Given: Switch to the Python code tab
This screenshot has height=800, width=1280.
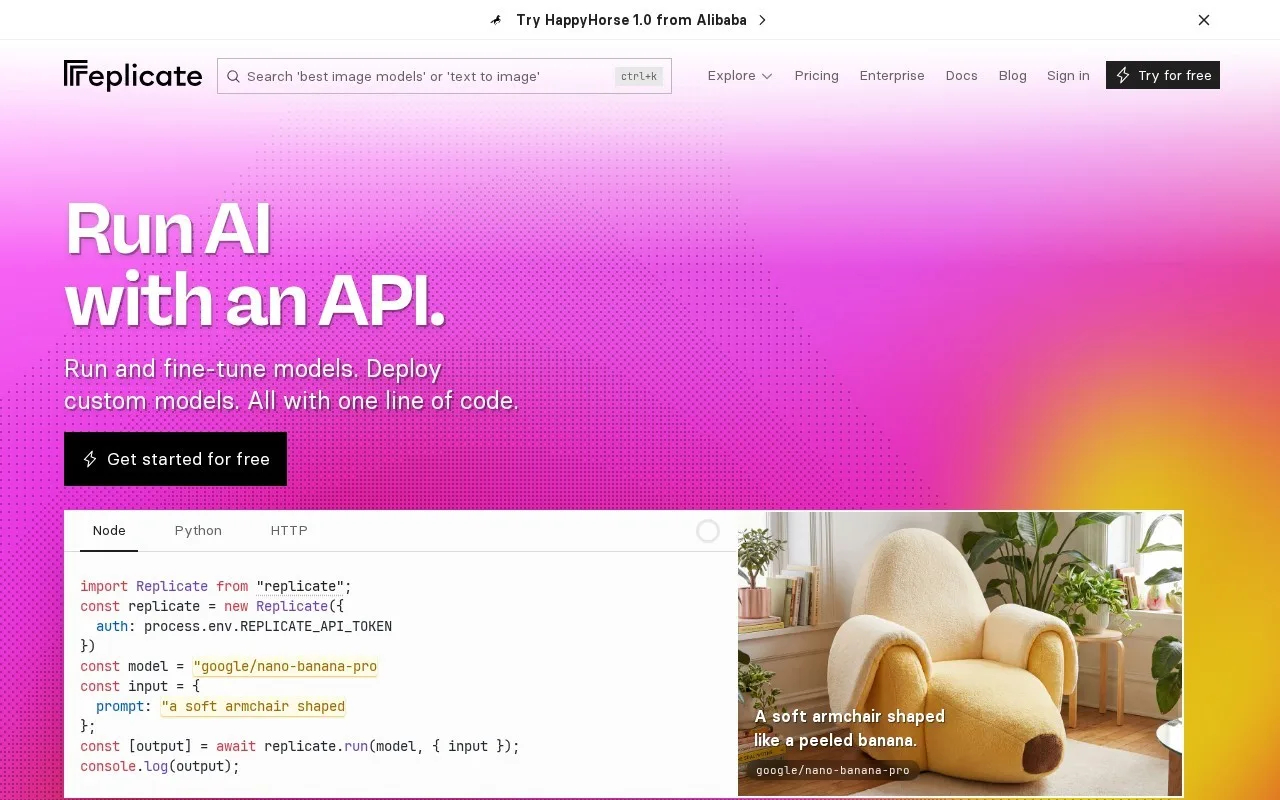Looking at the screenshot, I should (x=198, y=531).
